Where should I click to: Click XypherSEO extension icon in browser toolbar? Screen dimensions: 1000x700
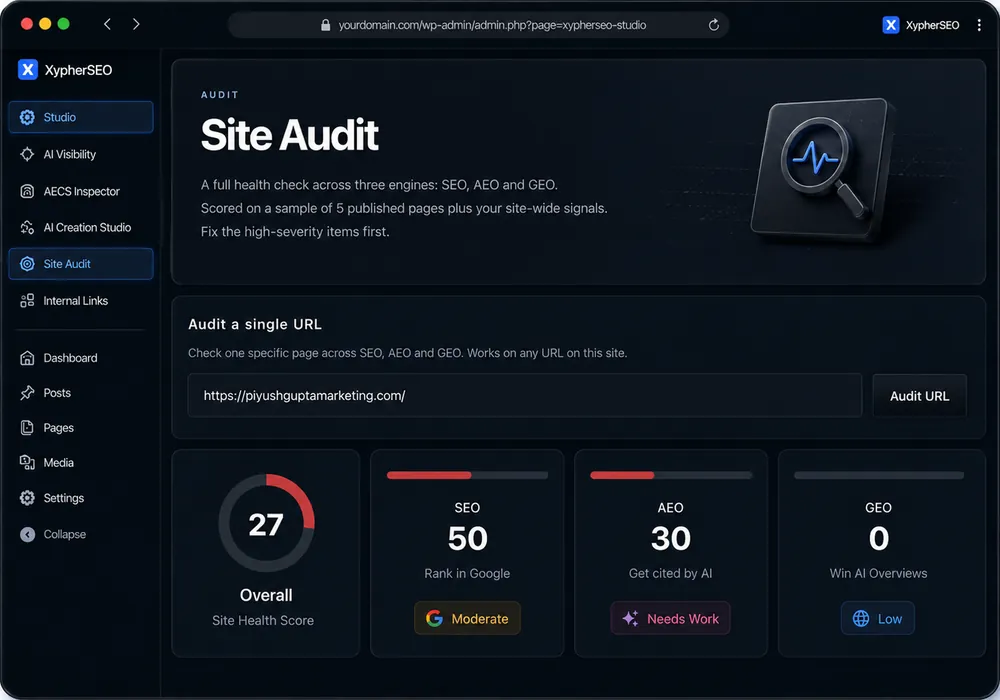(x=890, y=25)
